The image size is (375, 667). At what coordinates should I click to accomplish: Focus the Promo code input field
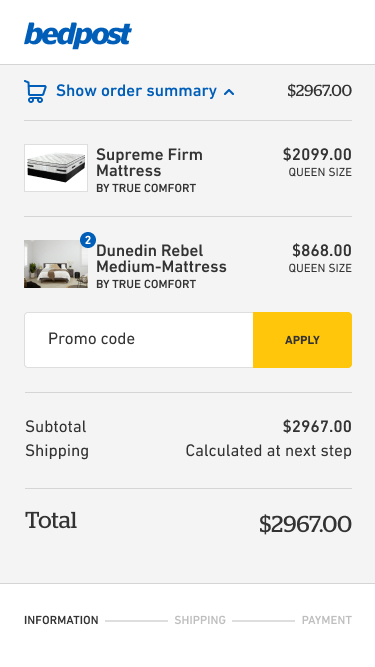139,340
